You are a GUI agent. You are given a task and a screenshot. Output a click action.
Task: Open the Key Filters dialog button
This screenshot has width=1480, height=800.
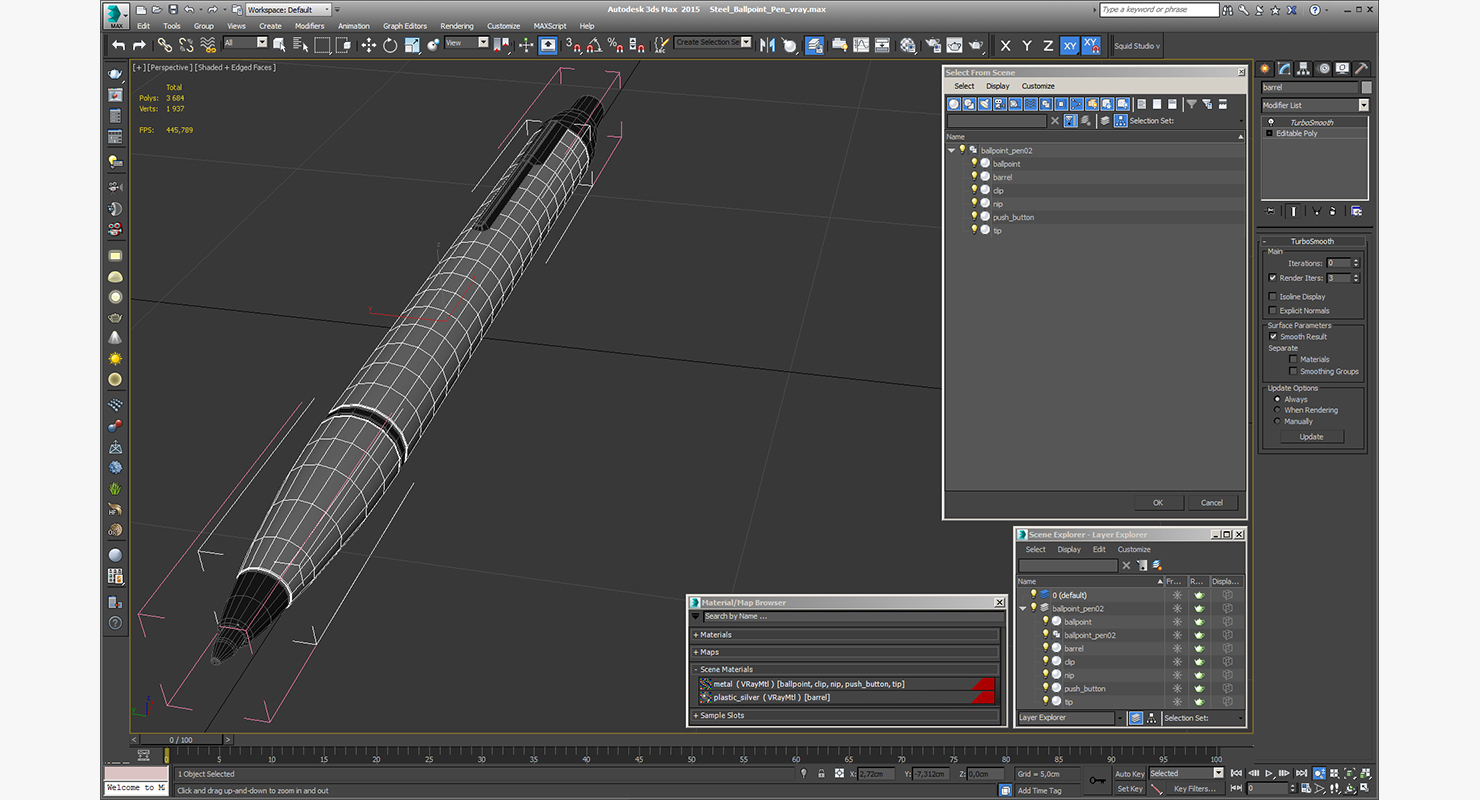tap(1195, 789)
